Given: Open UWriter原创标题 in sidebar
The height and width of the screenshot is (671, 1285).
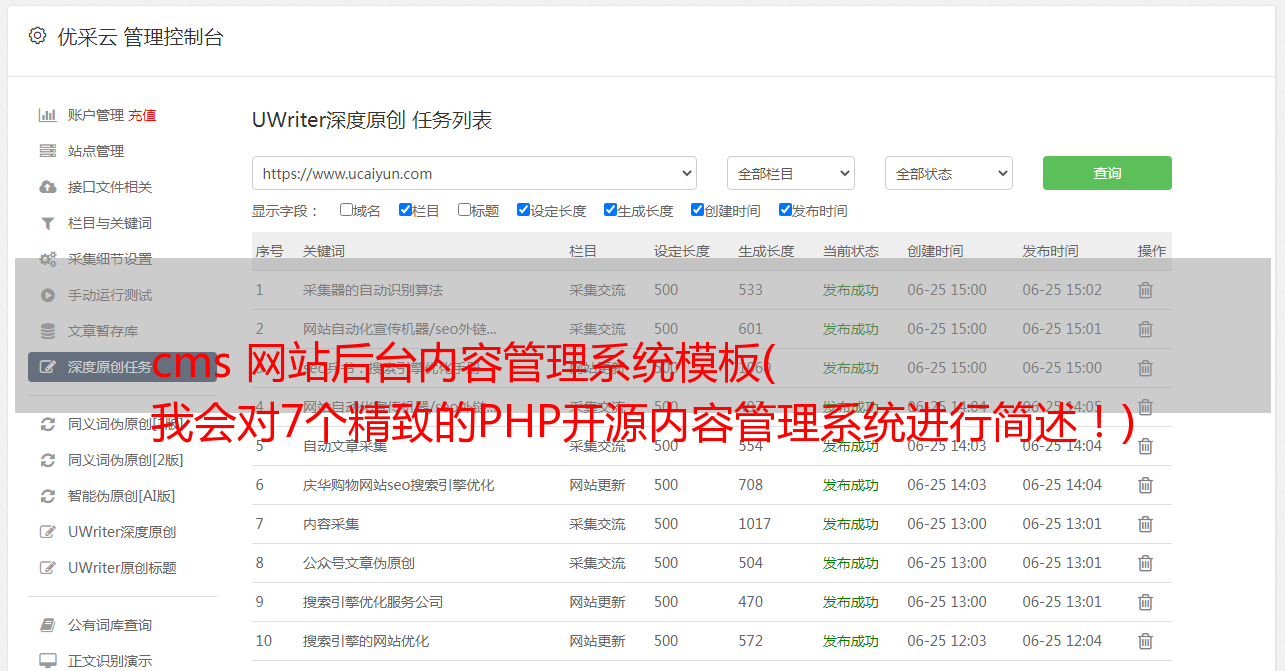Looking at the screenshot, I should coord(122,568).
